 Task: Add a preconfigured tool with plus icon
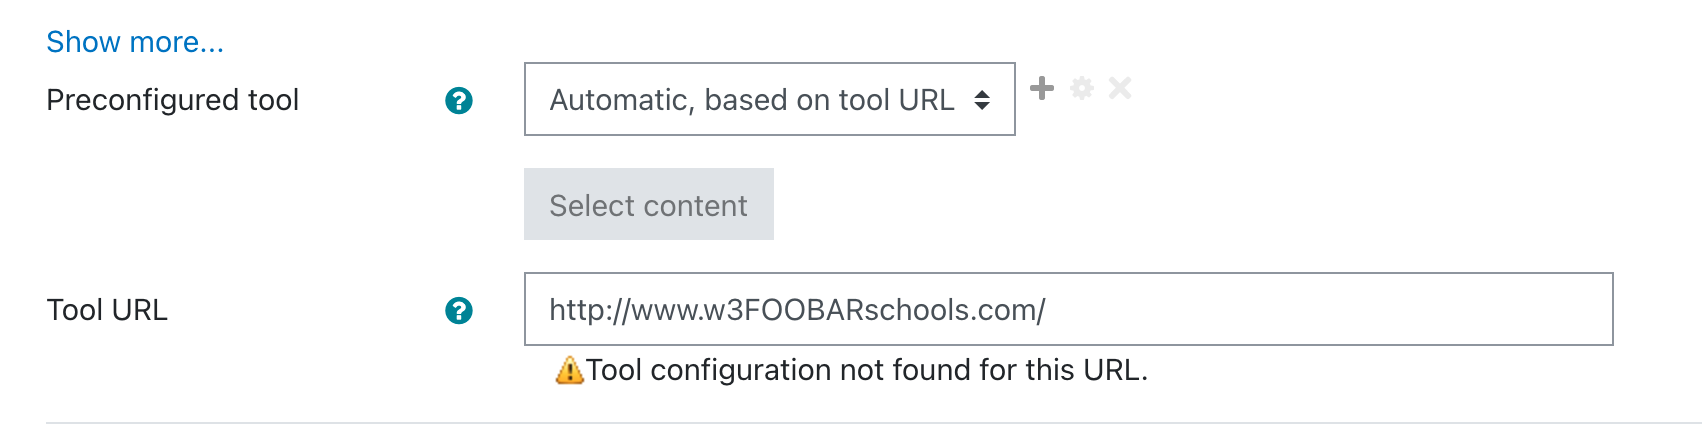[x=1042, y=88]
